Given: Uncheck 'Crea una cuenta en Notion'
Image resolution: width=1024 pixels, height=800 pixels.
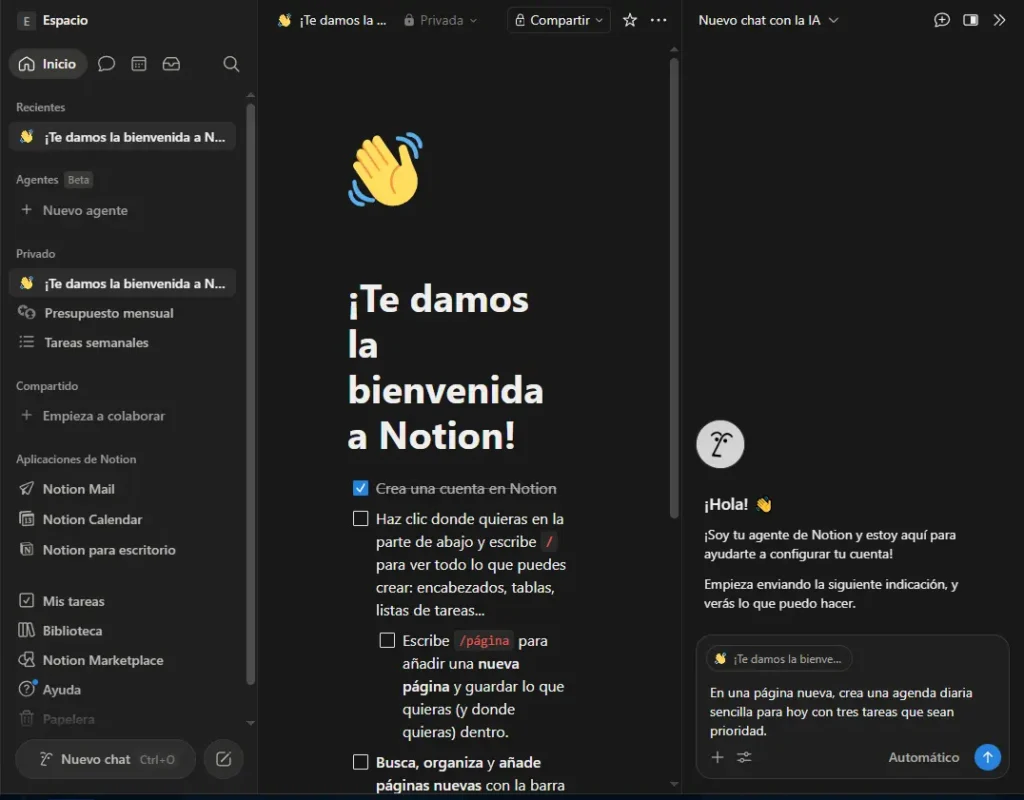Looking at the screenshot, I should [x=360, y=488].
